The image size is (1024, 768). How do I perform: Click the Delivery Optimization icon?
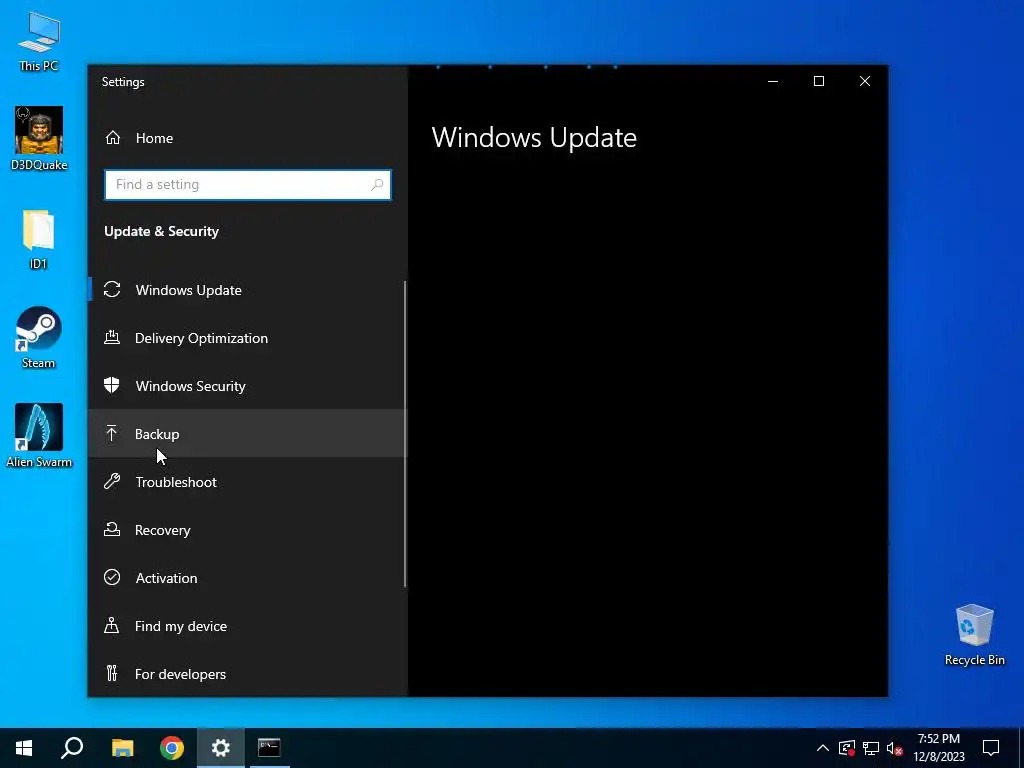coord(112,338)
